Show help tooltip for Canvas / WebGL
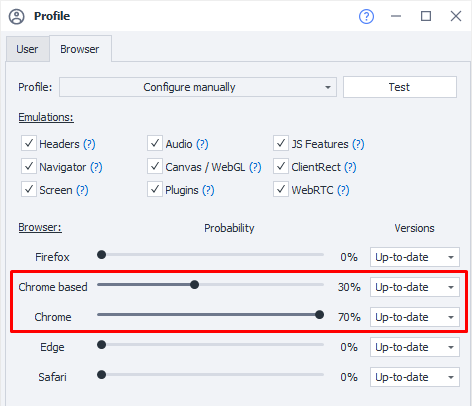Viewport: 472px width, 407px height. tap(255, 167)
